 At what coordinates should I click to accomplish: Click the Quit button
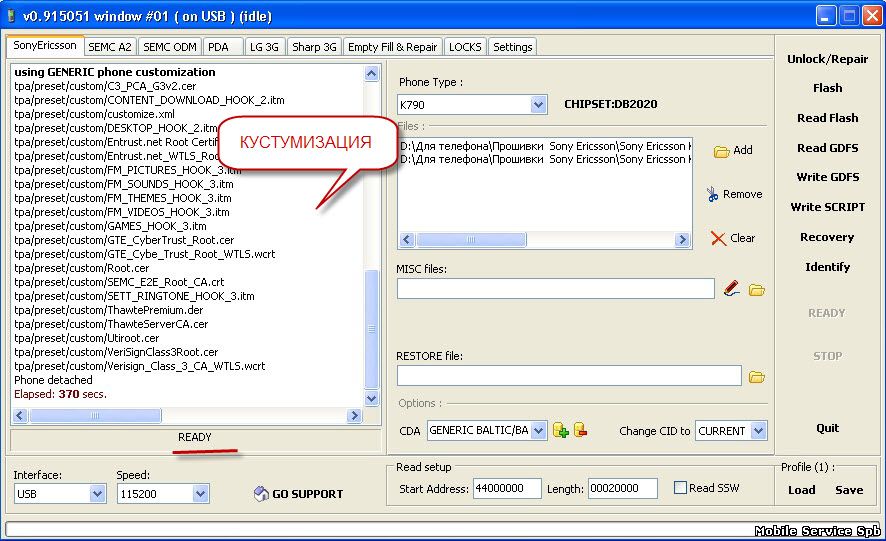(x=827, y=428)
